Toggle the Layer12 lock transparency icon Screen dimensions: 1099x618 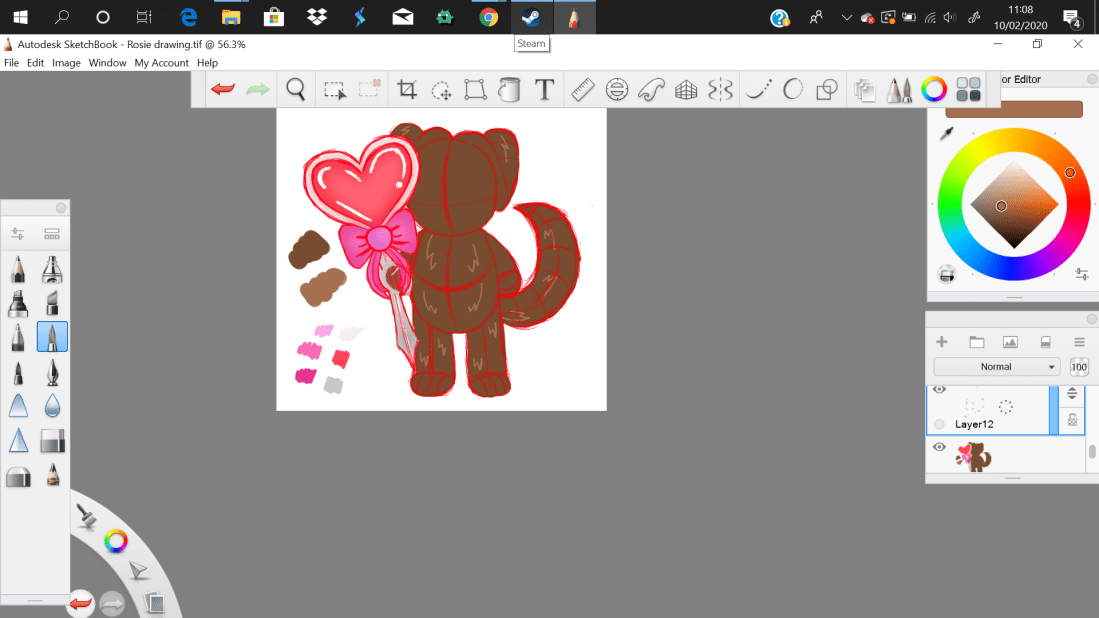click(x=1072, y=420)
